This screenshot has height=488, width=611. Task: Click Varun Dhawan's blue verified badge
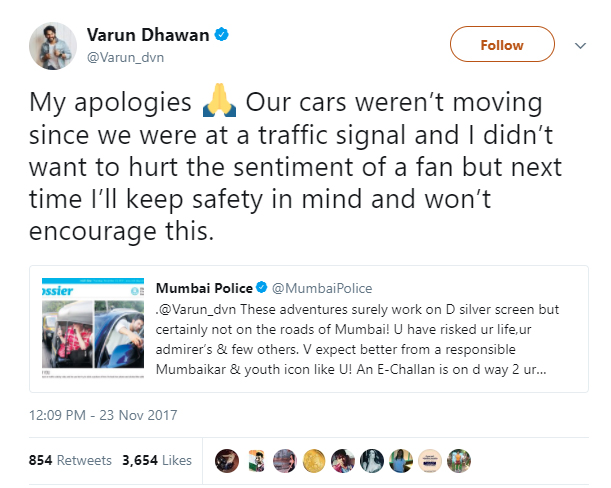pyautogui.click(x=222, y=35)
